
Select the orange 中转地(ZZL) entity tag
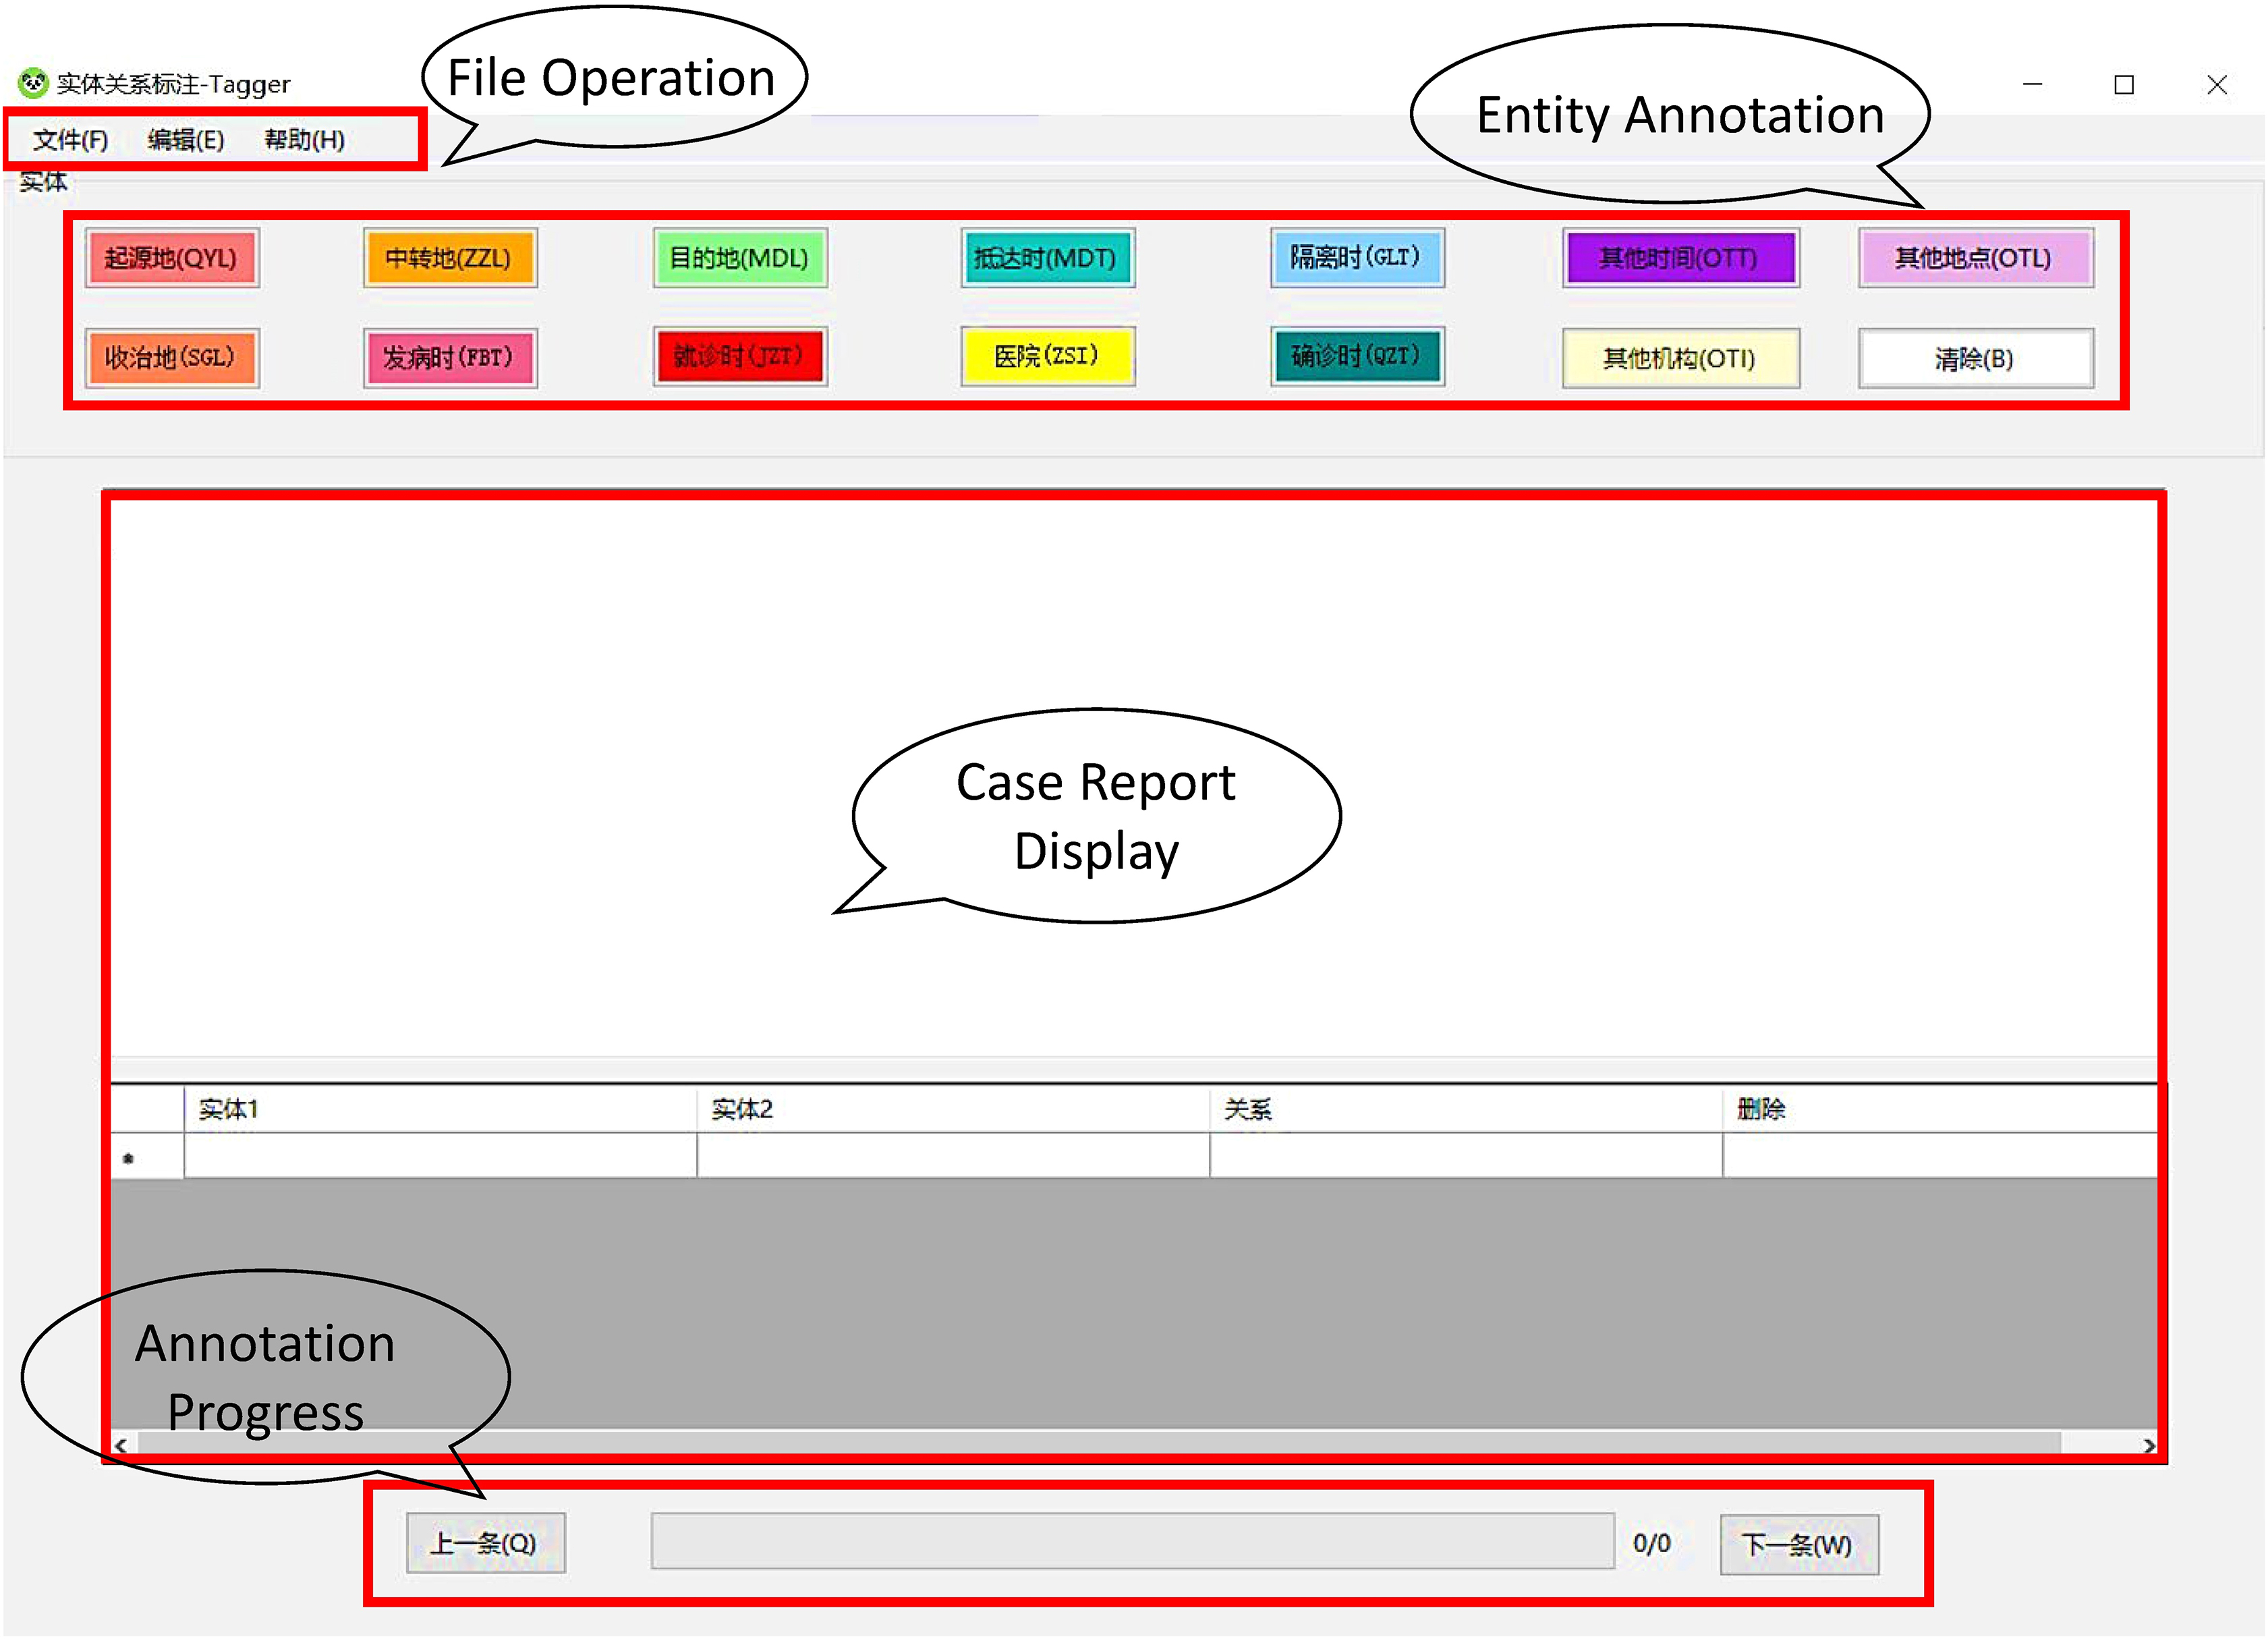pos(449,258)
